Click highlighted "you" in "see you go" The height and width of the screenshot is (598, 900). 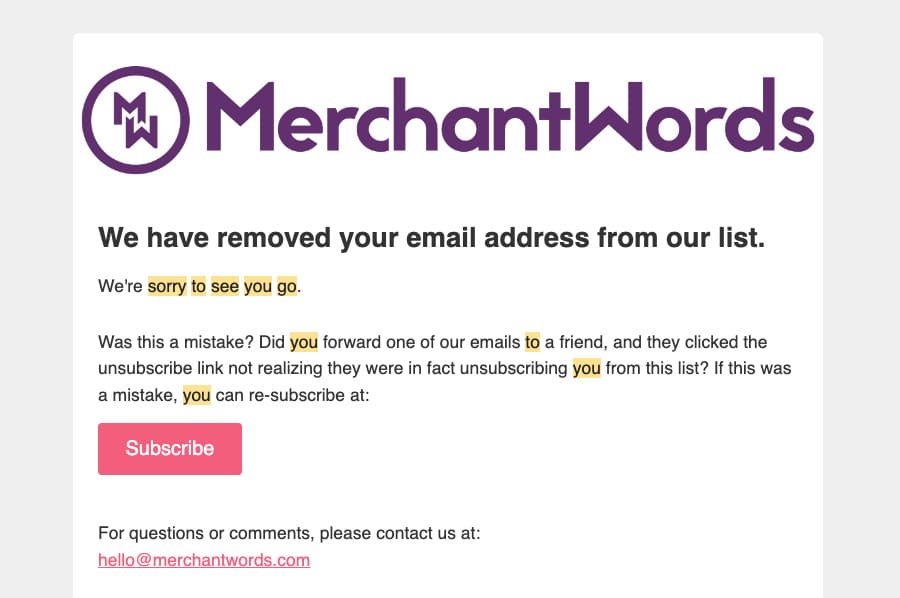coord(258,287)
